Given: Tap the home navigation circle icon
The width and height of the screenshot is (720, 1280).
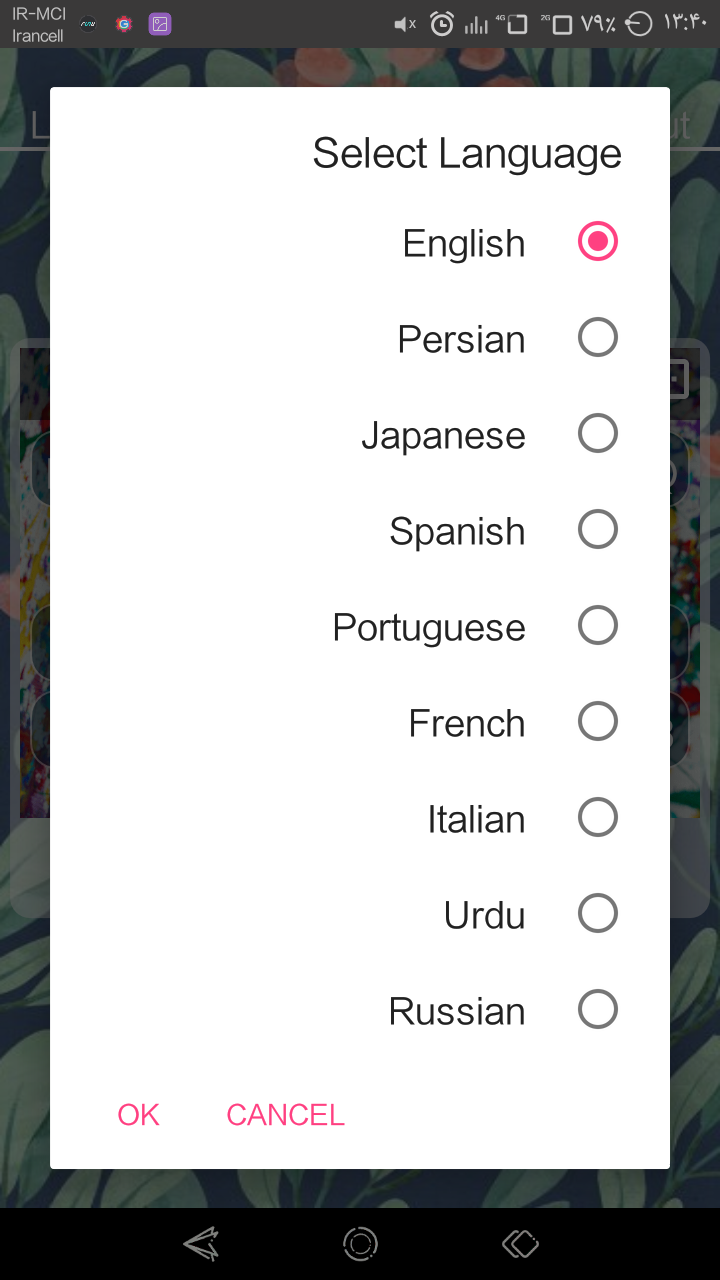Looking at the screenshot, I should (360, 1244).
